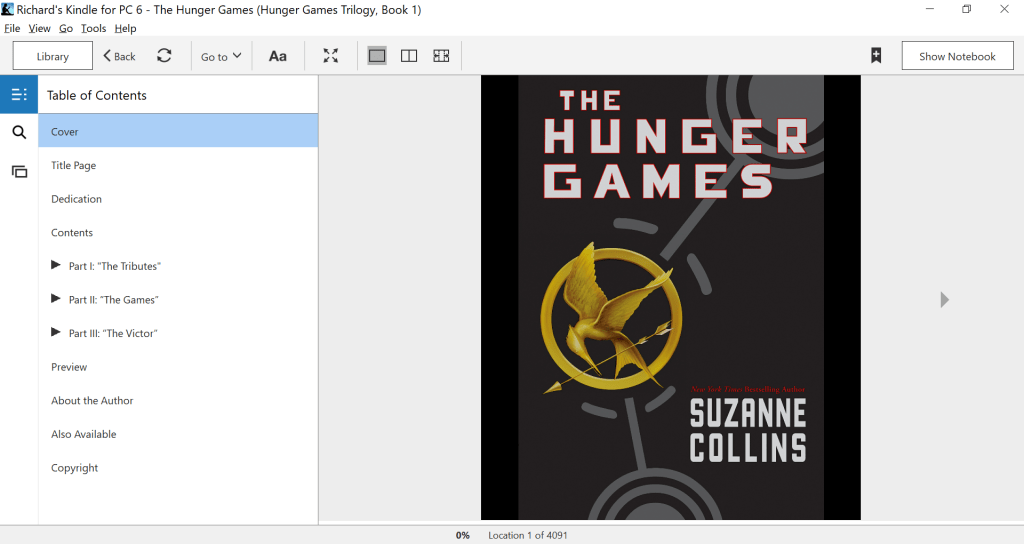This screenshot has width=1024, height=544.
Task: Open the search magnifier in sidebar
Action: pyautogui.click(x=19, y=132)
